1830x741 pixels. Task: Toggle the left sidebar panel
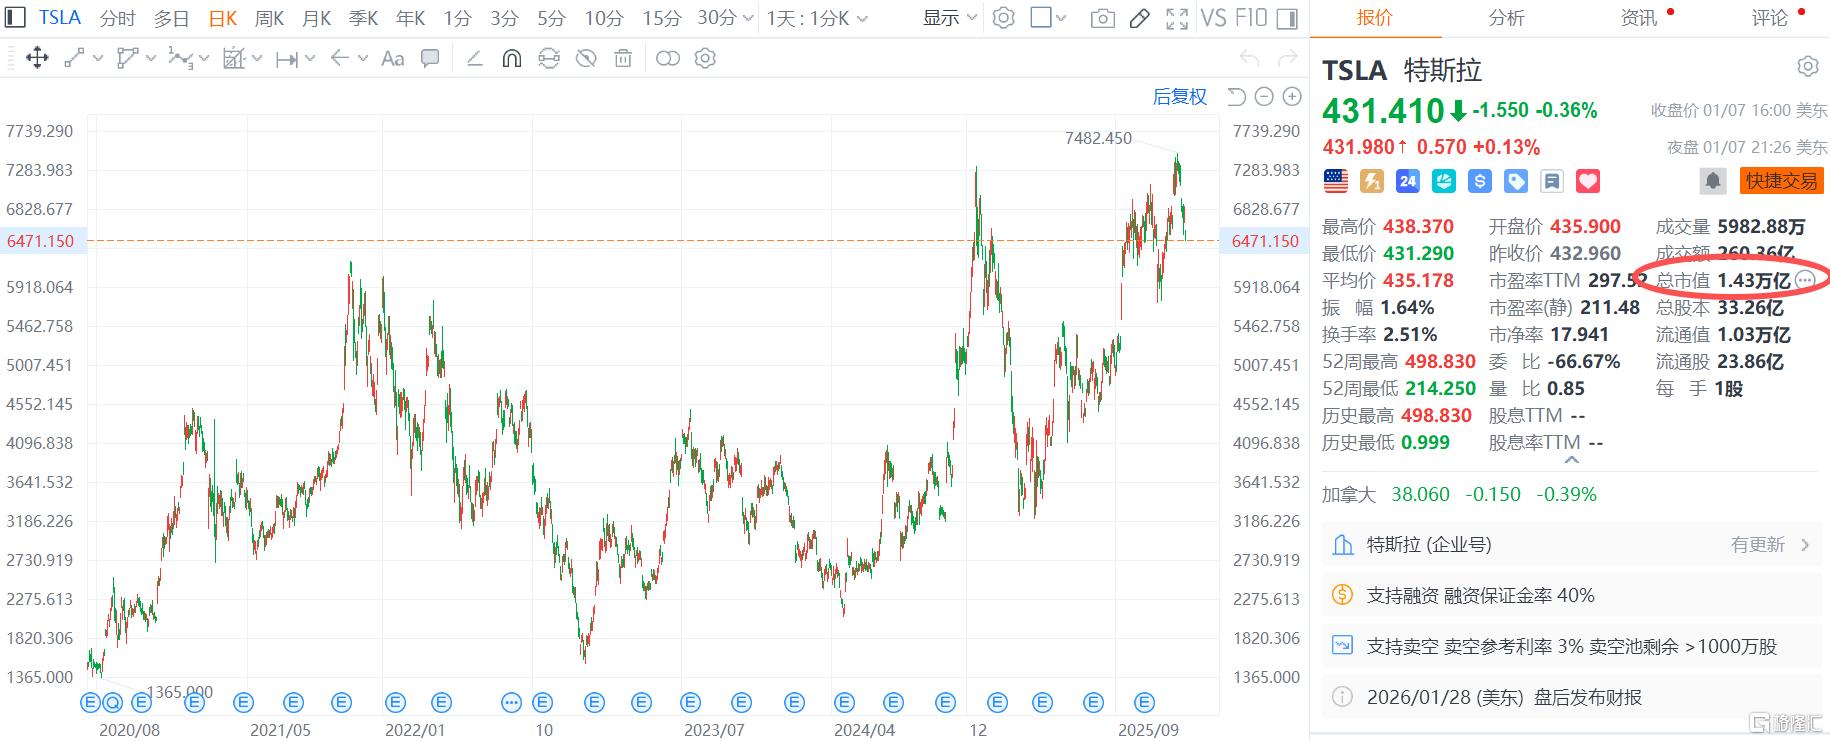(16, 18)
